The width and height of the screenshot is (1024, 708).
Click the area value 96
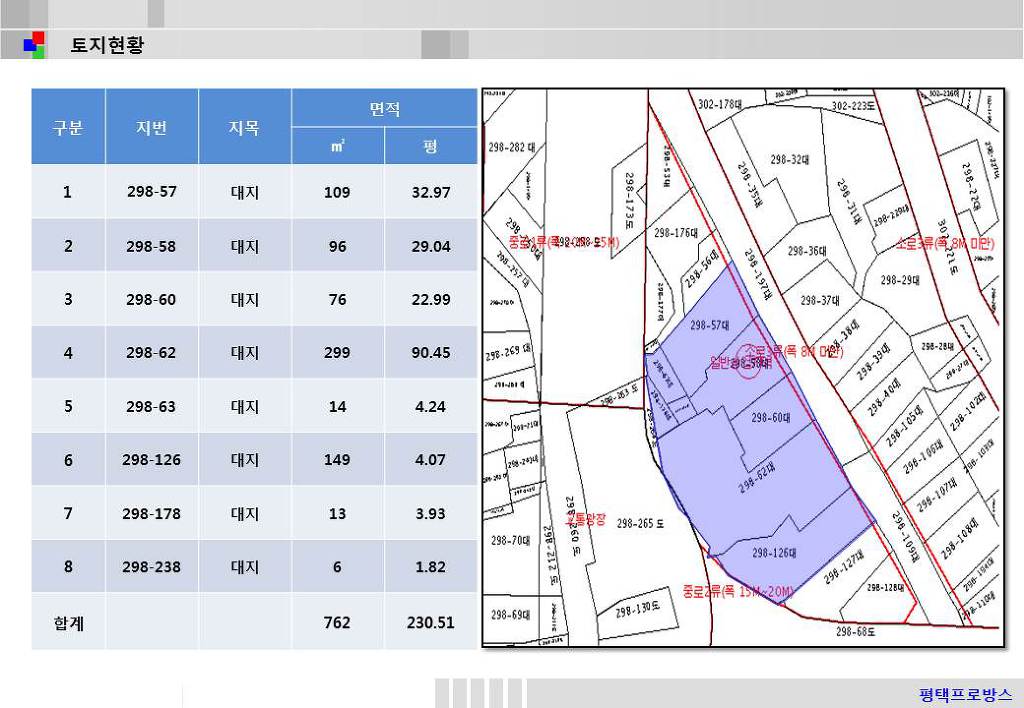coord(337,246)
